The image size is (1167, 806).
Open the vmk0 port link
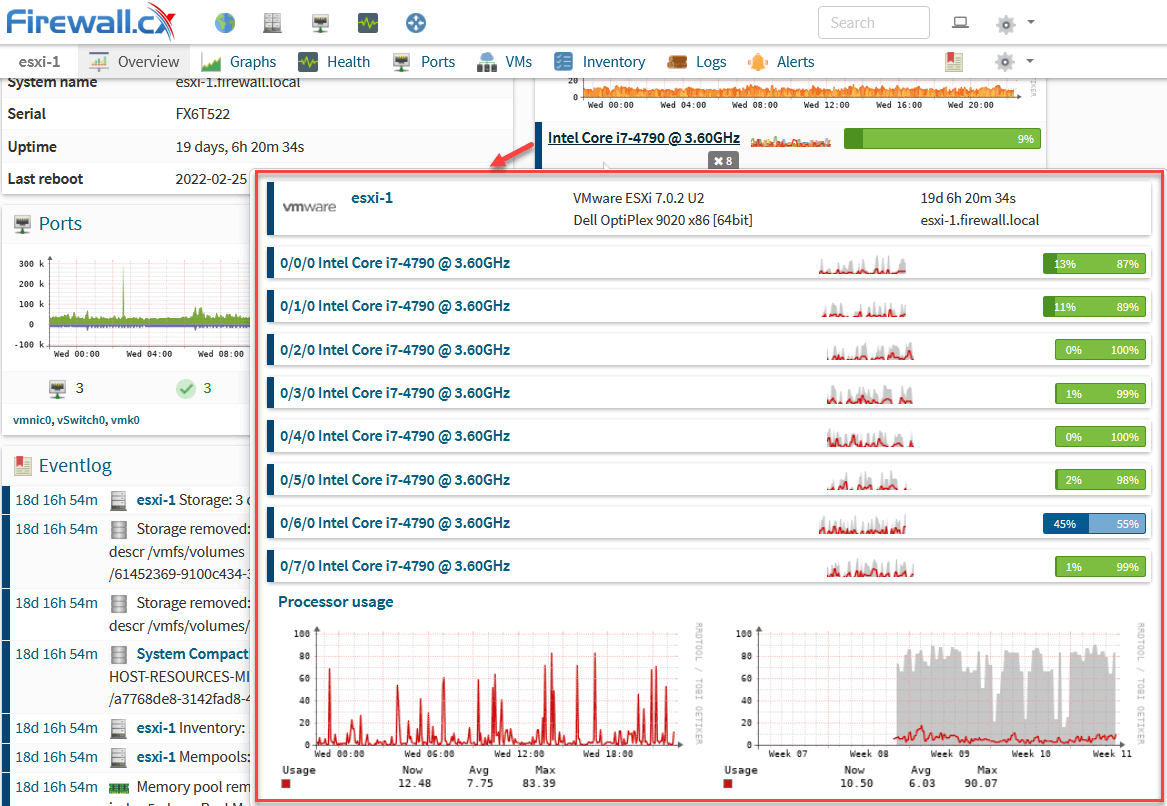pyautogui.click(x=125, y=420)
